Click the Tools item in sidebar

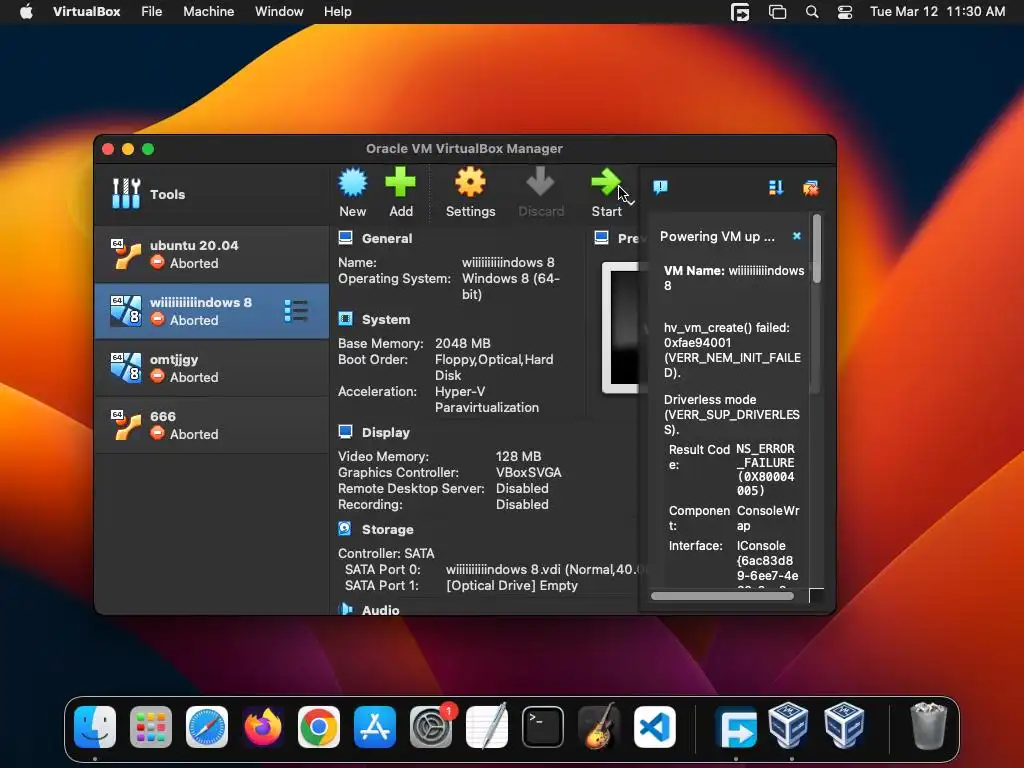click(212, 194)
